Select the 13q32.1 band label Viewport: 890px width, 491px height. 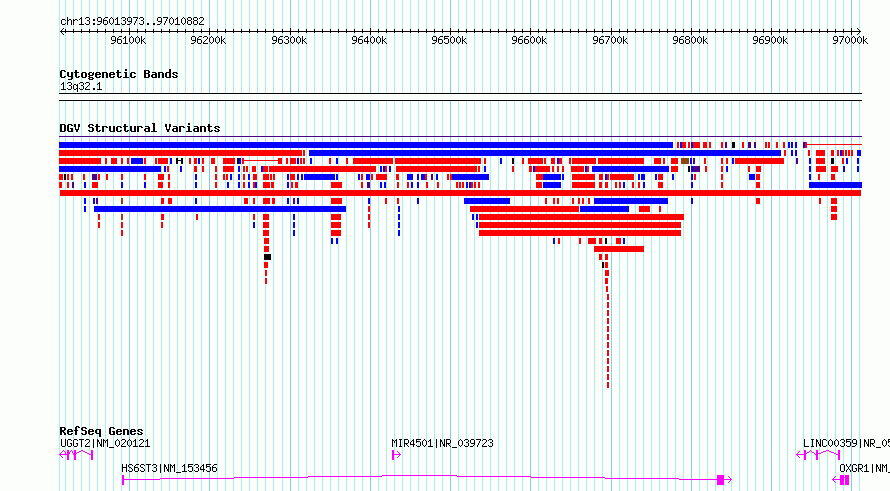[x=81, y=86]
